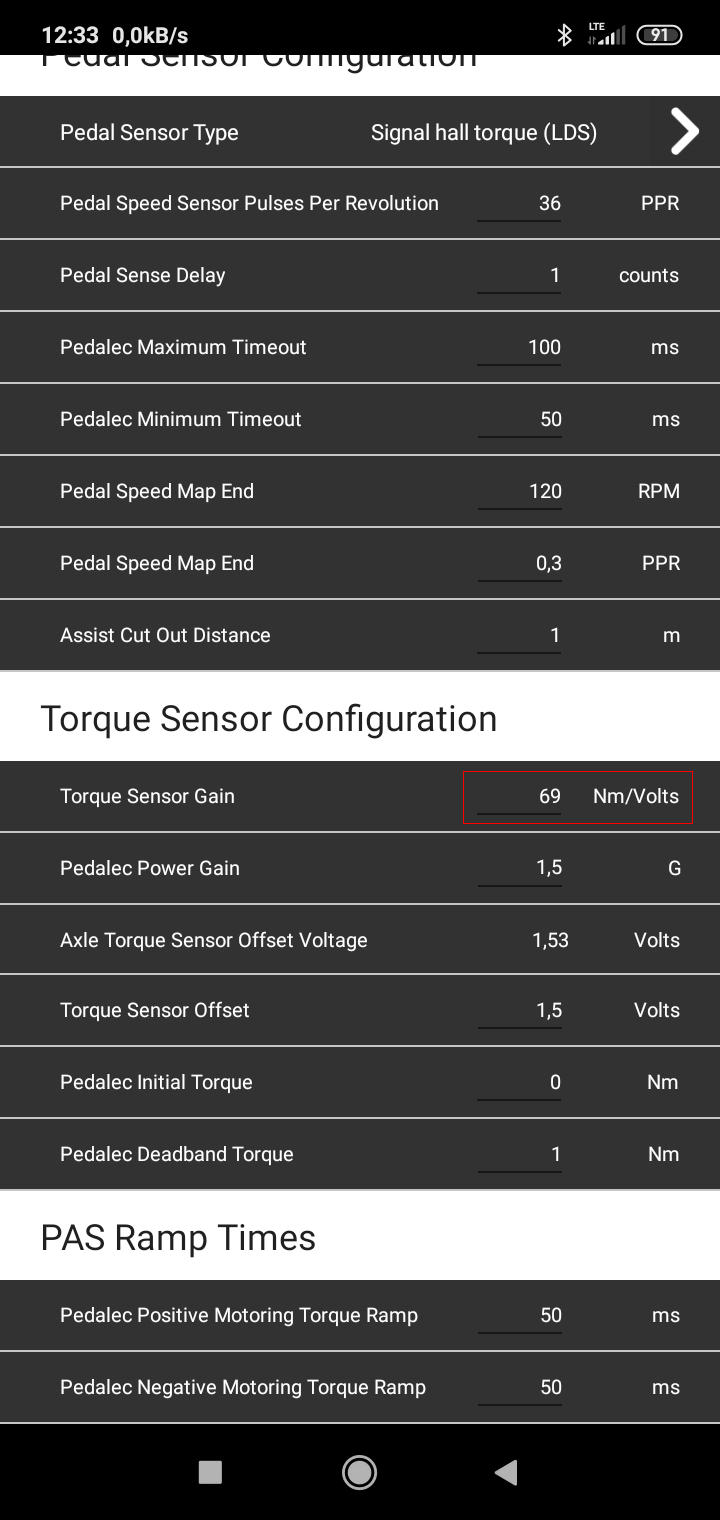Tap Axle Torque Sensor Offset Voltage reading
720x1520 pixels.
pos(550,940)
